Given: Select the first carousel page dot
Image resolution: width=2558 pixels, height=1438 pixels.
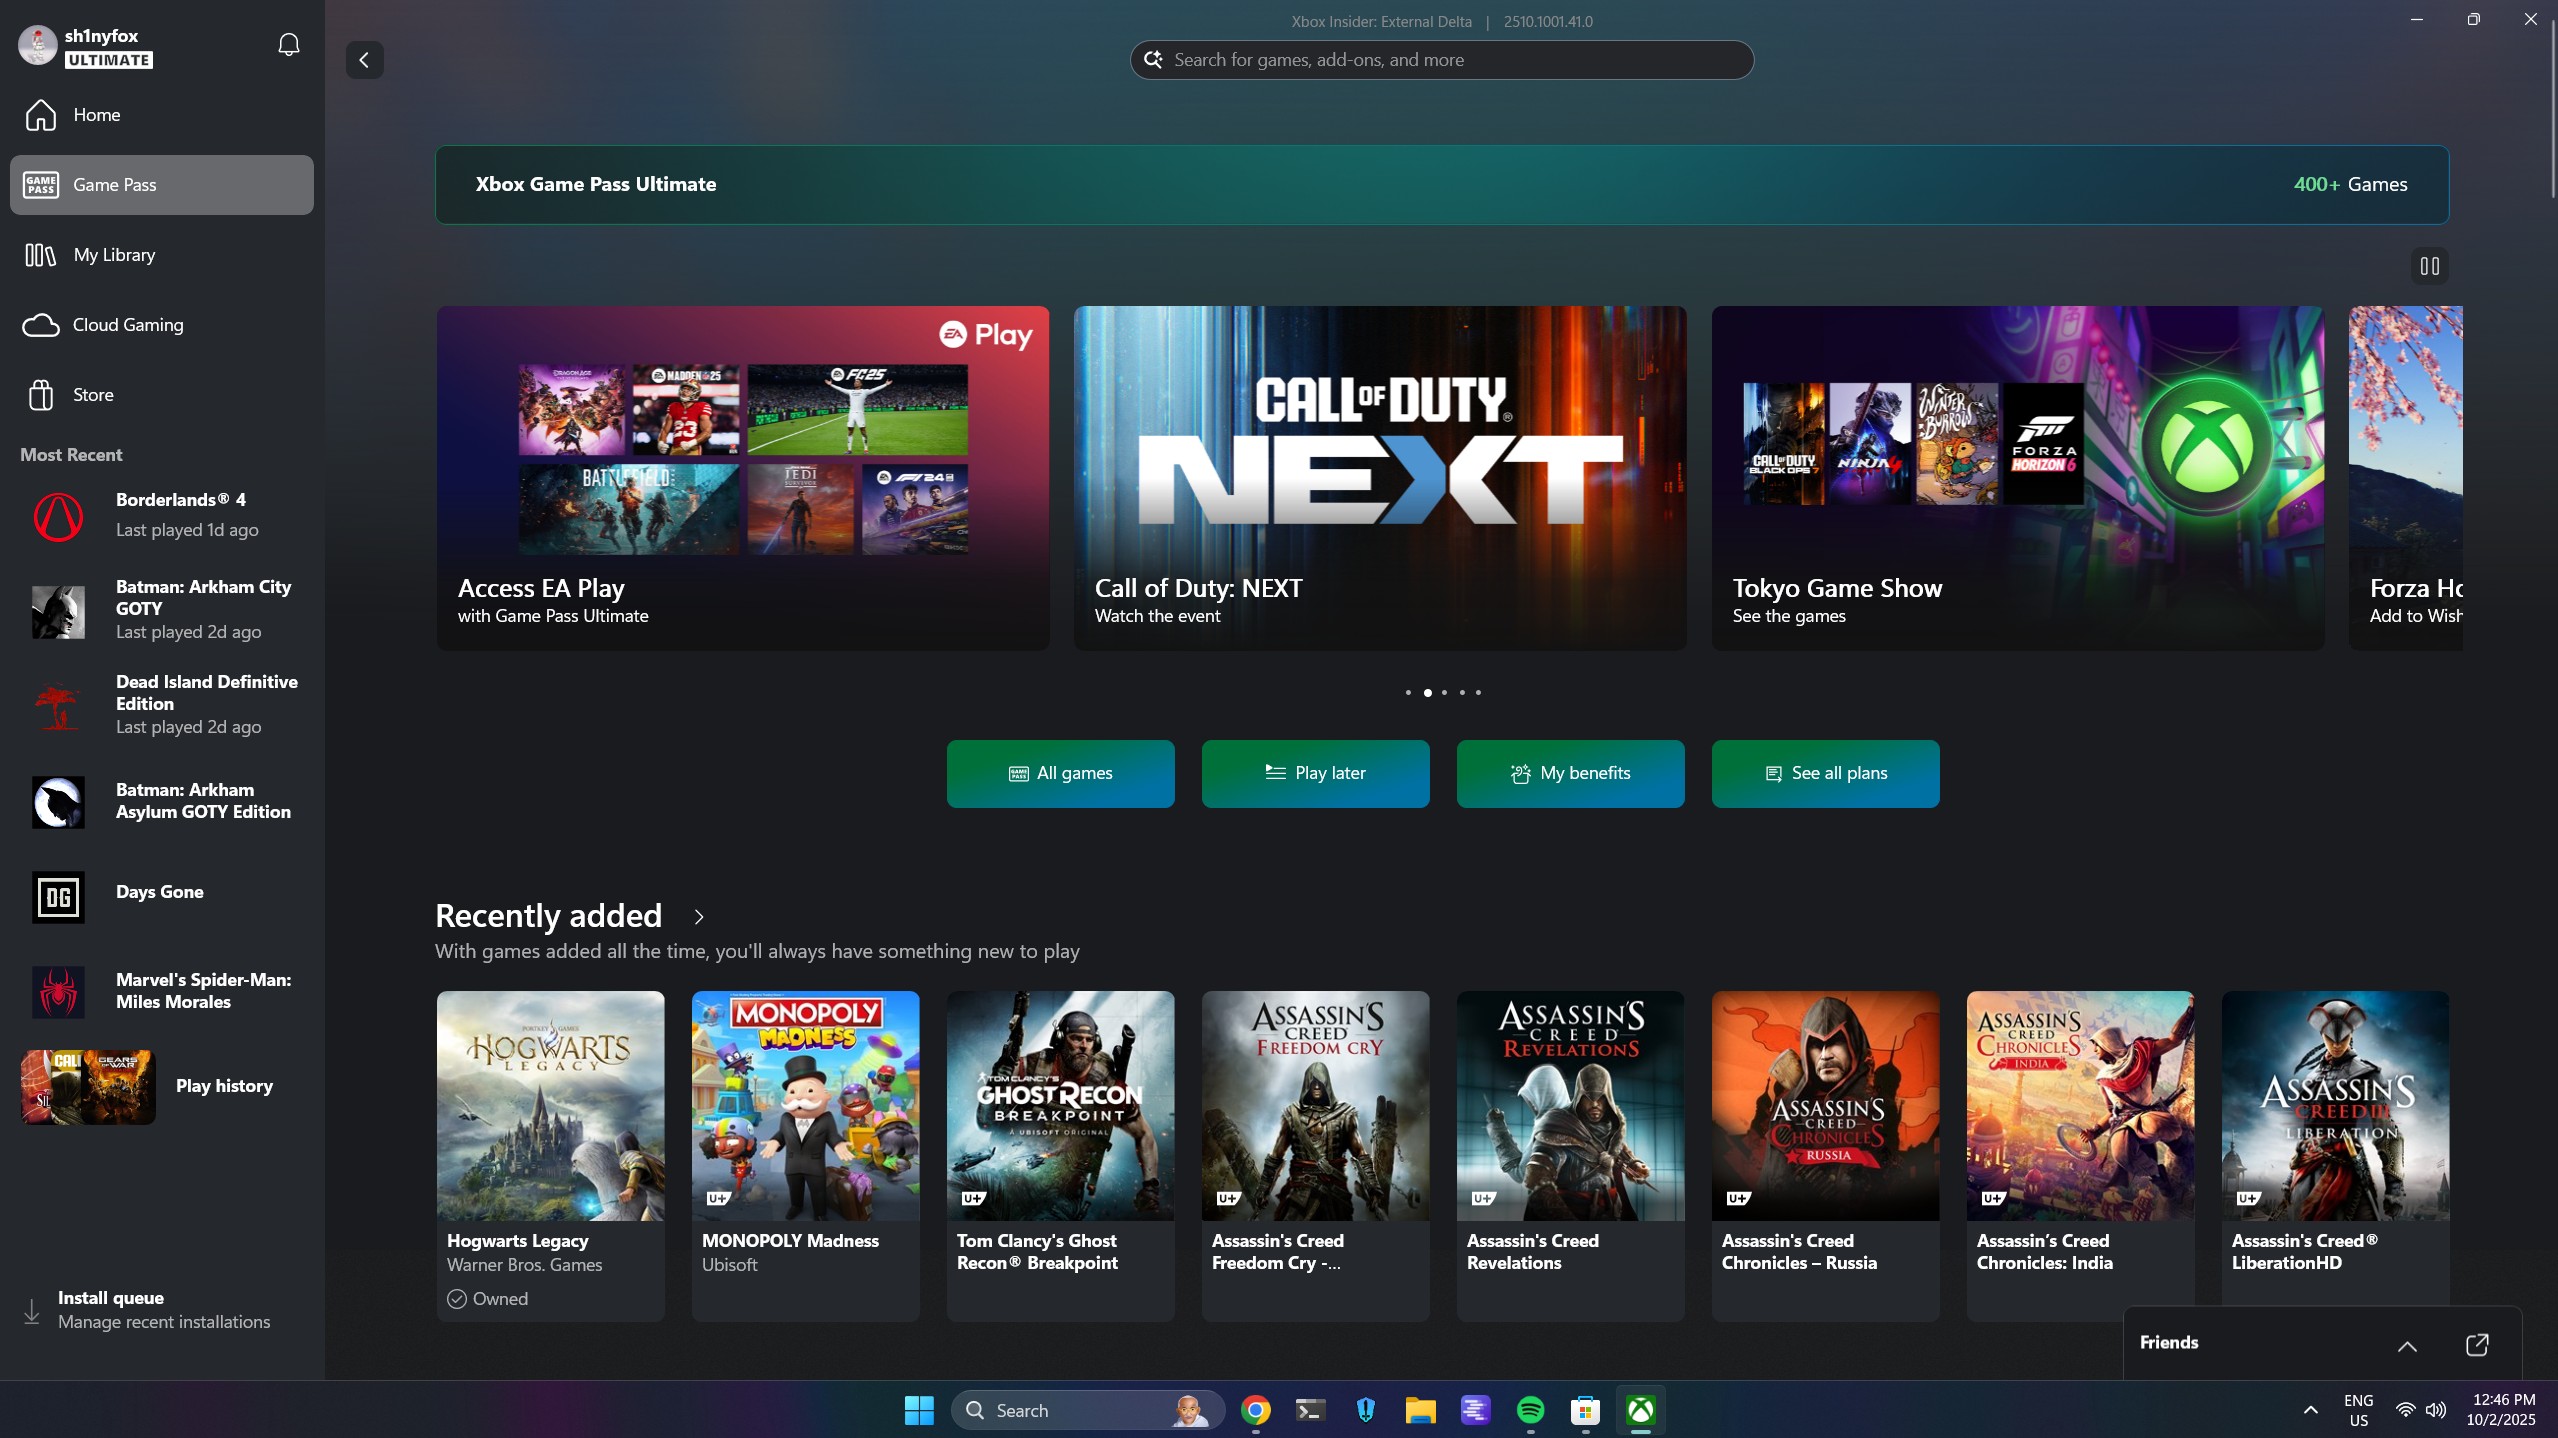Looking at the screenshot, I should 1408,692.
